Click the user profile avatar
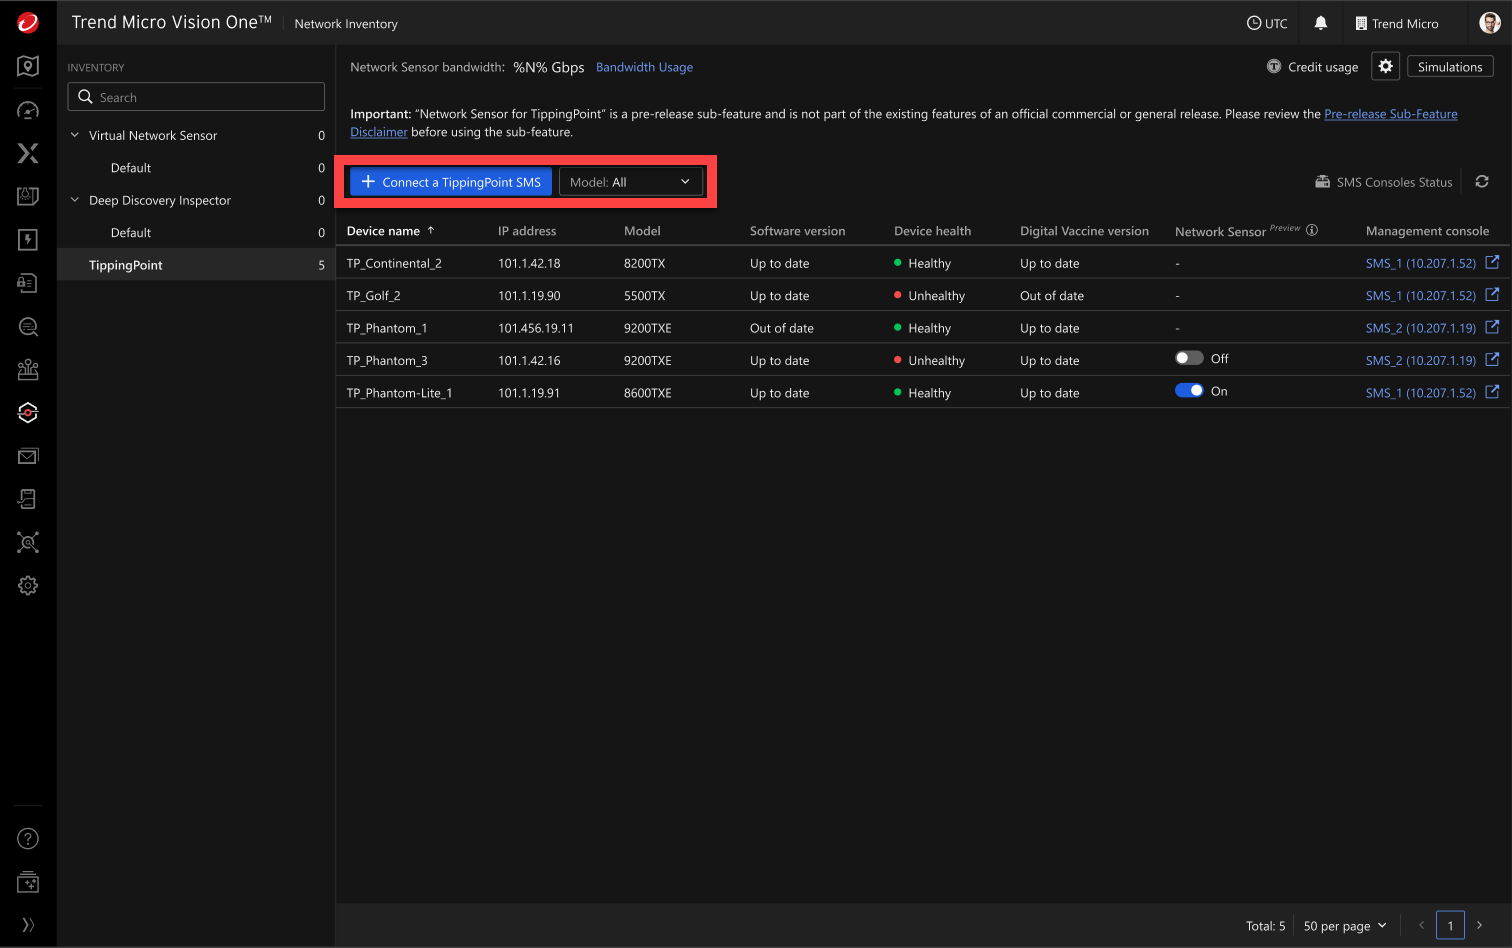This screenshot has height=948, width=1512. pyautogui.click(x=1489, y=23)
